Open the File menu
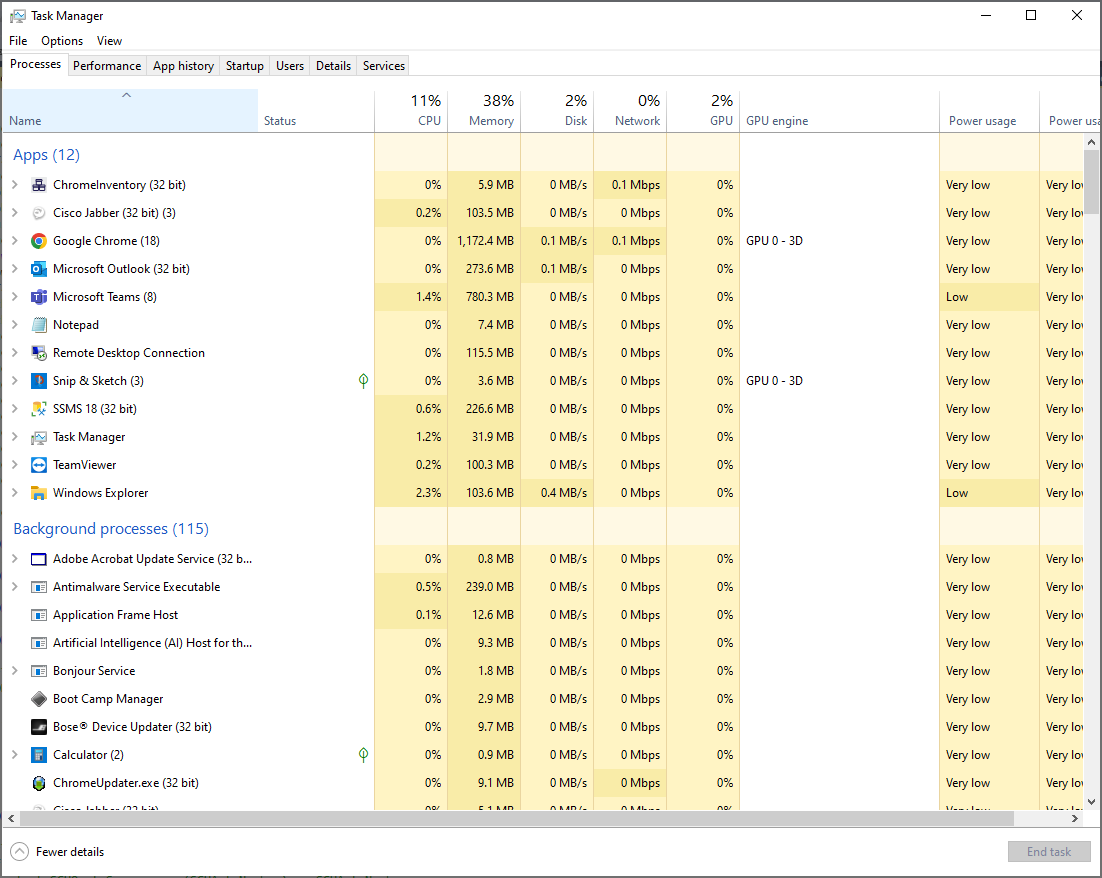The height and width of the screenshot is (878, 1102). pos(18,41)
